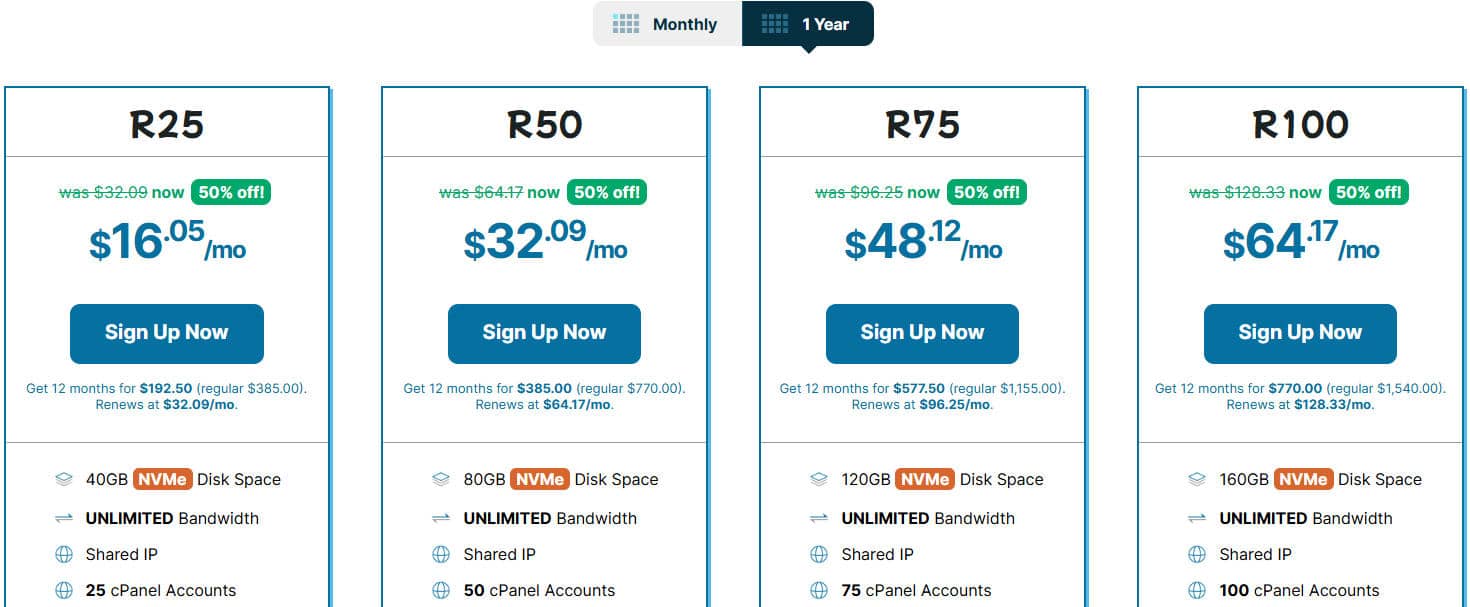This screenshot has width=1470, height=607.
Task: Sign up for the R75 plan
Action: click(922, 334)
